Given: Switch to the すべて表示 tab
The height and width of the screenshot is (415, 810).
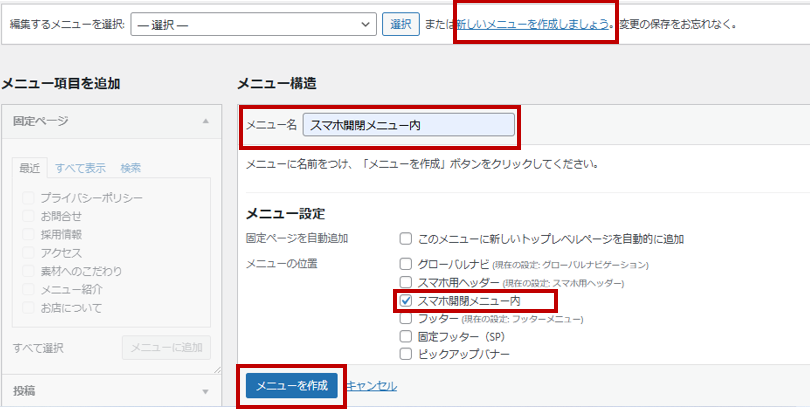Looking at the screenshot, I should [80, 168].
